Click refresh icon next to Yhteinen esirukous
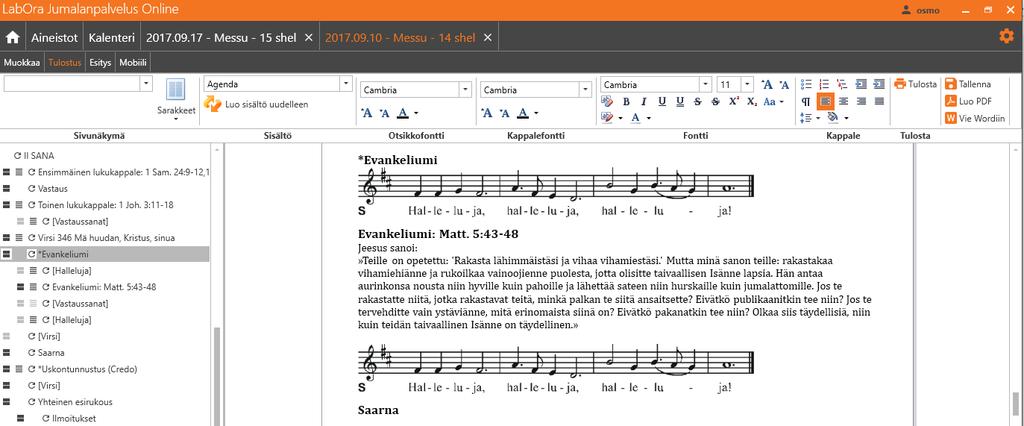 (31, 402)
